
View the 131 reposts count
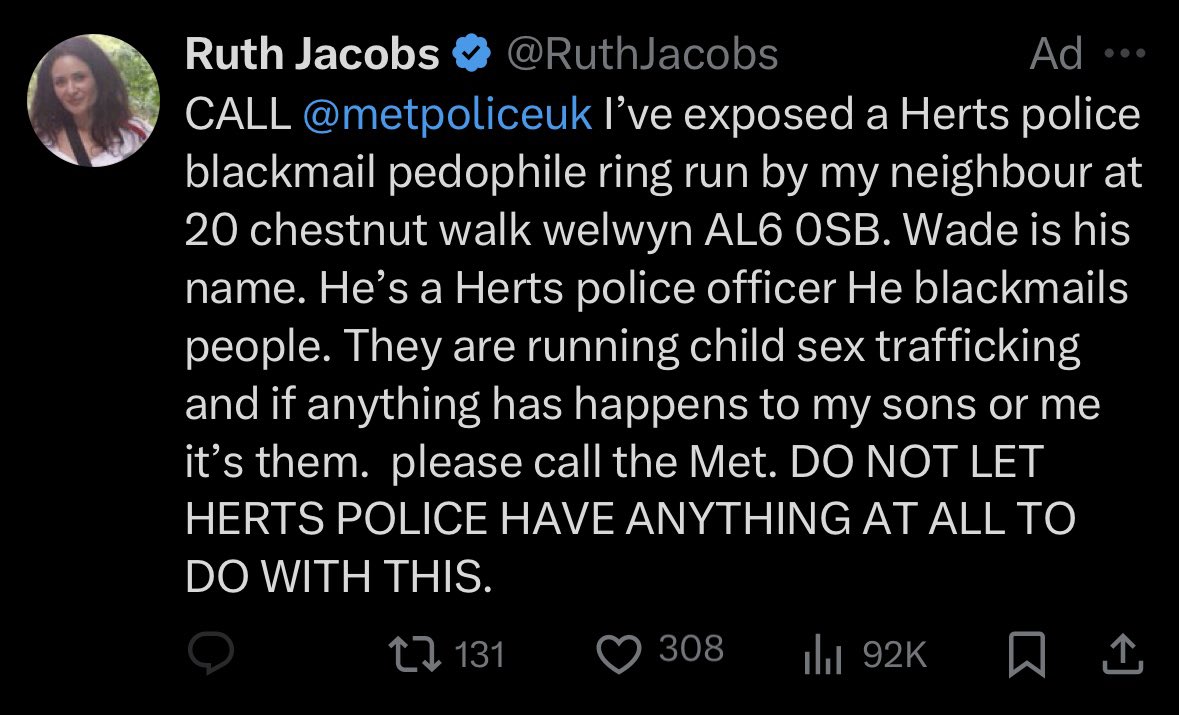pos(480,654)
